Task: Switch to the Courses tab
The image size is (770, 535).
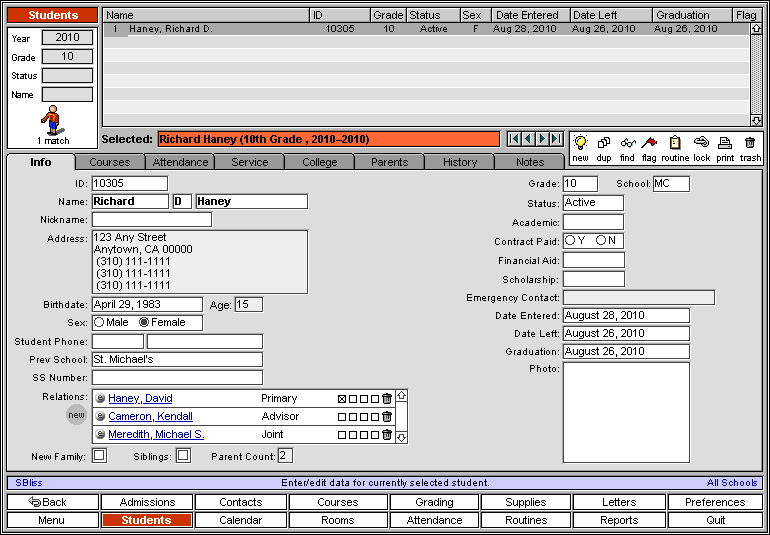Action: (110, 162)
